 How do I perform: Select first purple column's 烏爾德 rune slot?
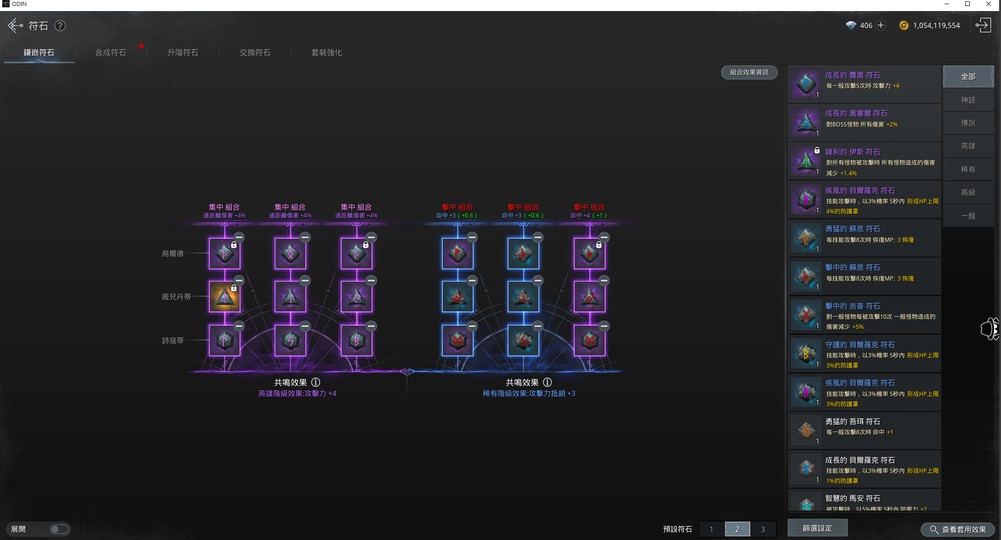coord(225,253)
